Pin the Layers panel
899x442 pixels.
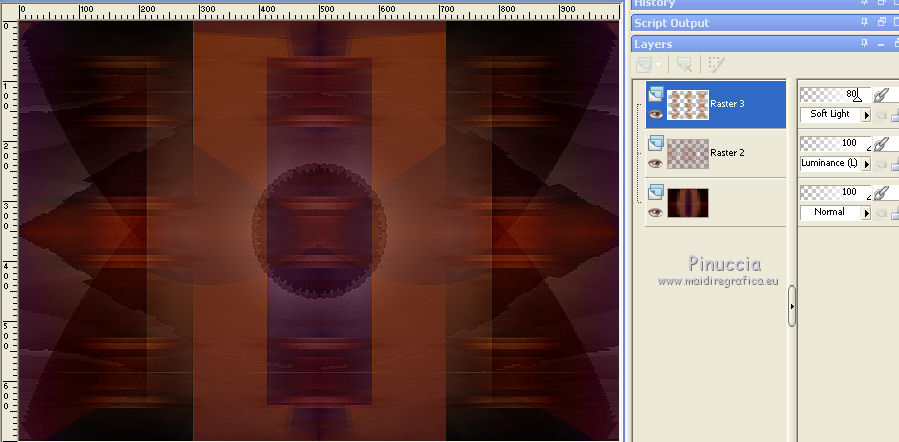865,43
